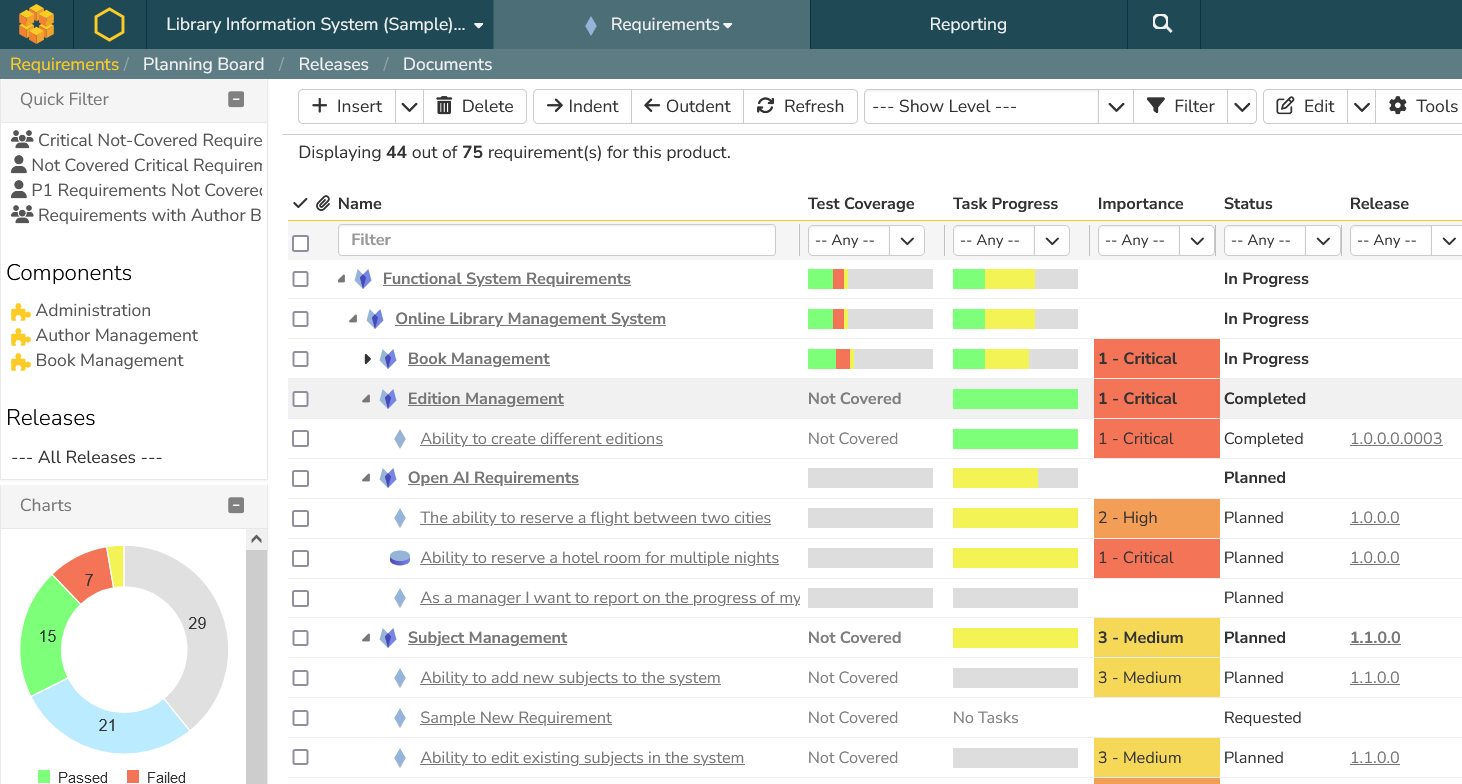Tick the checkbox for Subject Management
This screenshot has height=784, width=1462.
(300, 638)
